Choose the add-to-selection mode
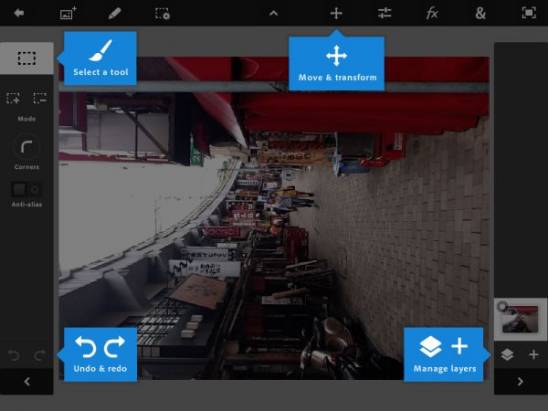This screenshot has width=548, height=411. pyautogui.click(x=13, y=98)
